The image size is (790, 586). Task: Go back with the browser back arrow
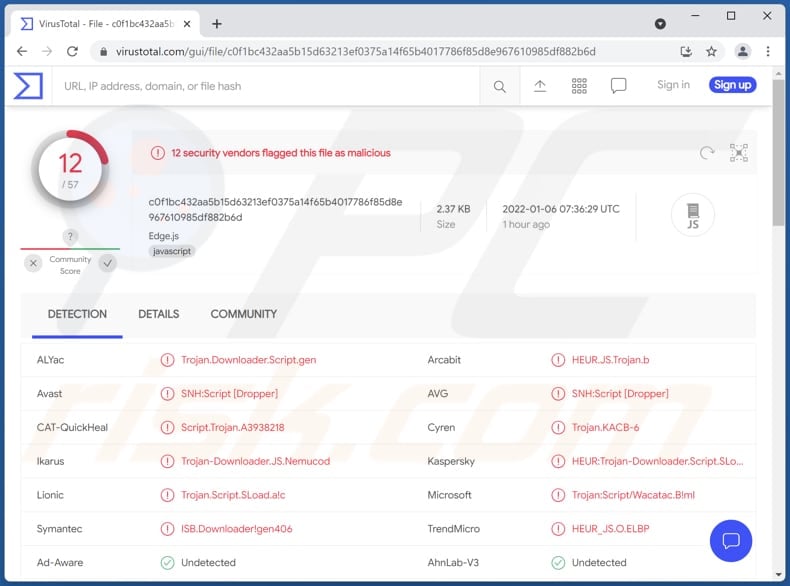(x=22, y=51)
